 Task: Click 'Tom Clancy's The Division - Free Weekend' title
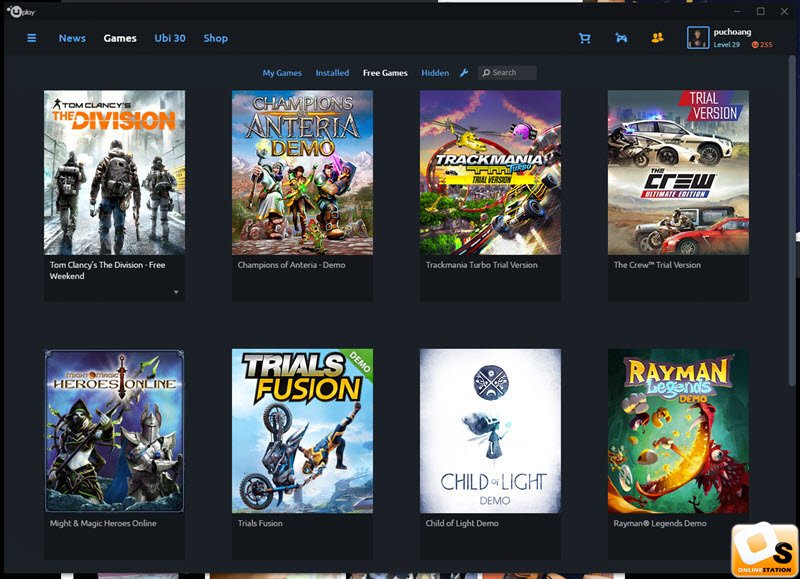tap(107, 270)
